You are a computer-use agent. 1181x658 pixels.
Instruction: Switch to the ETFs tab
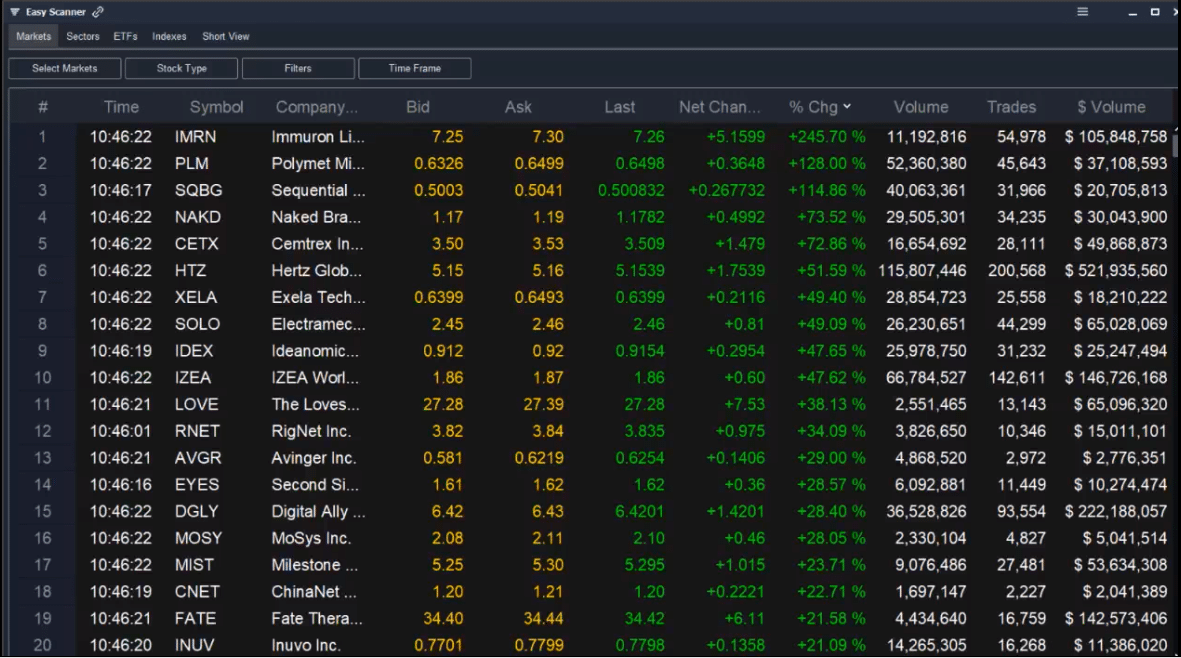(125, 36)
